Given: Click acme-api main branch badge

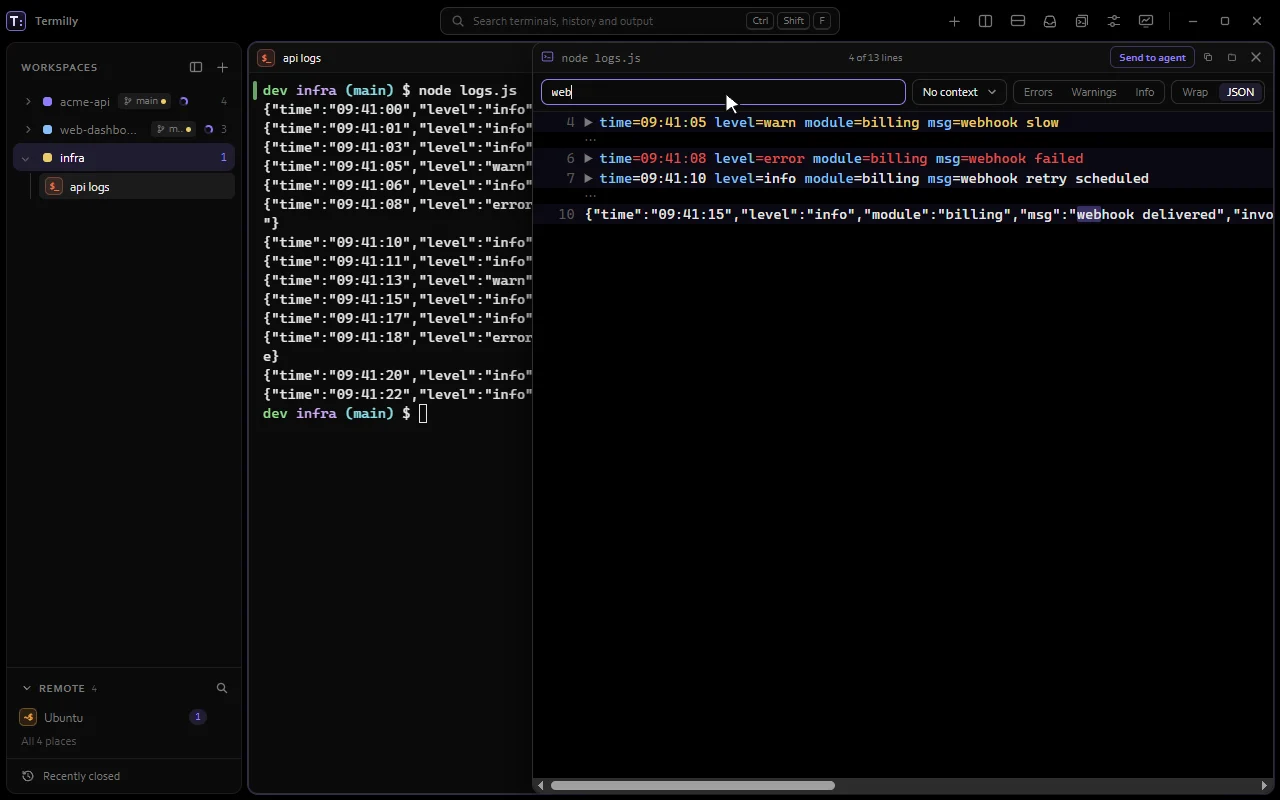Looking at the screenshot, I should point(144,101).
